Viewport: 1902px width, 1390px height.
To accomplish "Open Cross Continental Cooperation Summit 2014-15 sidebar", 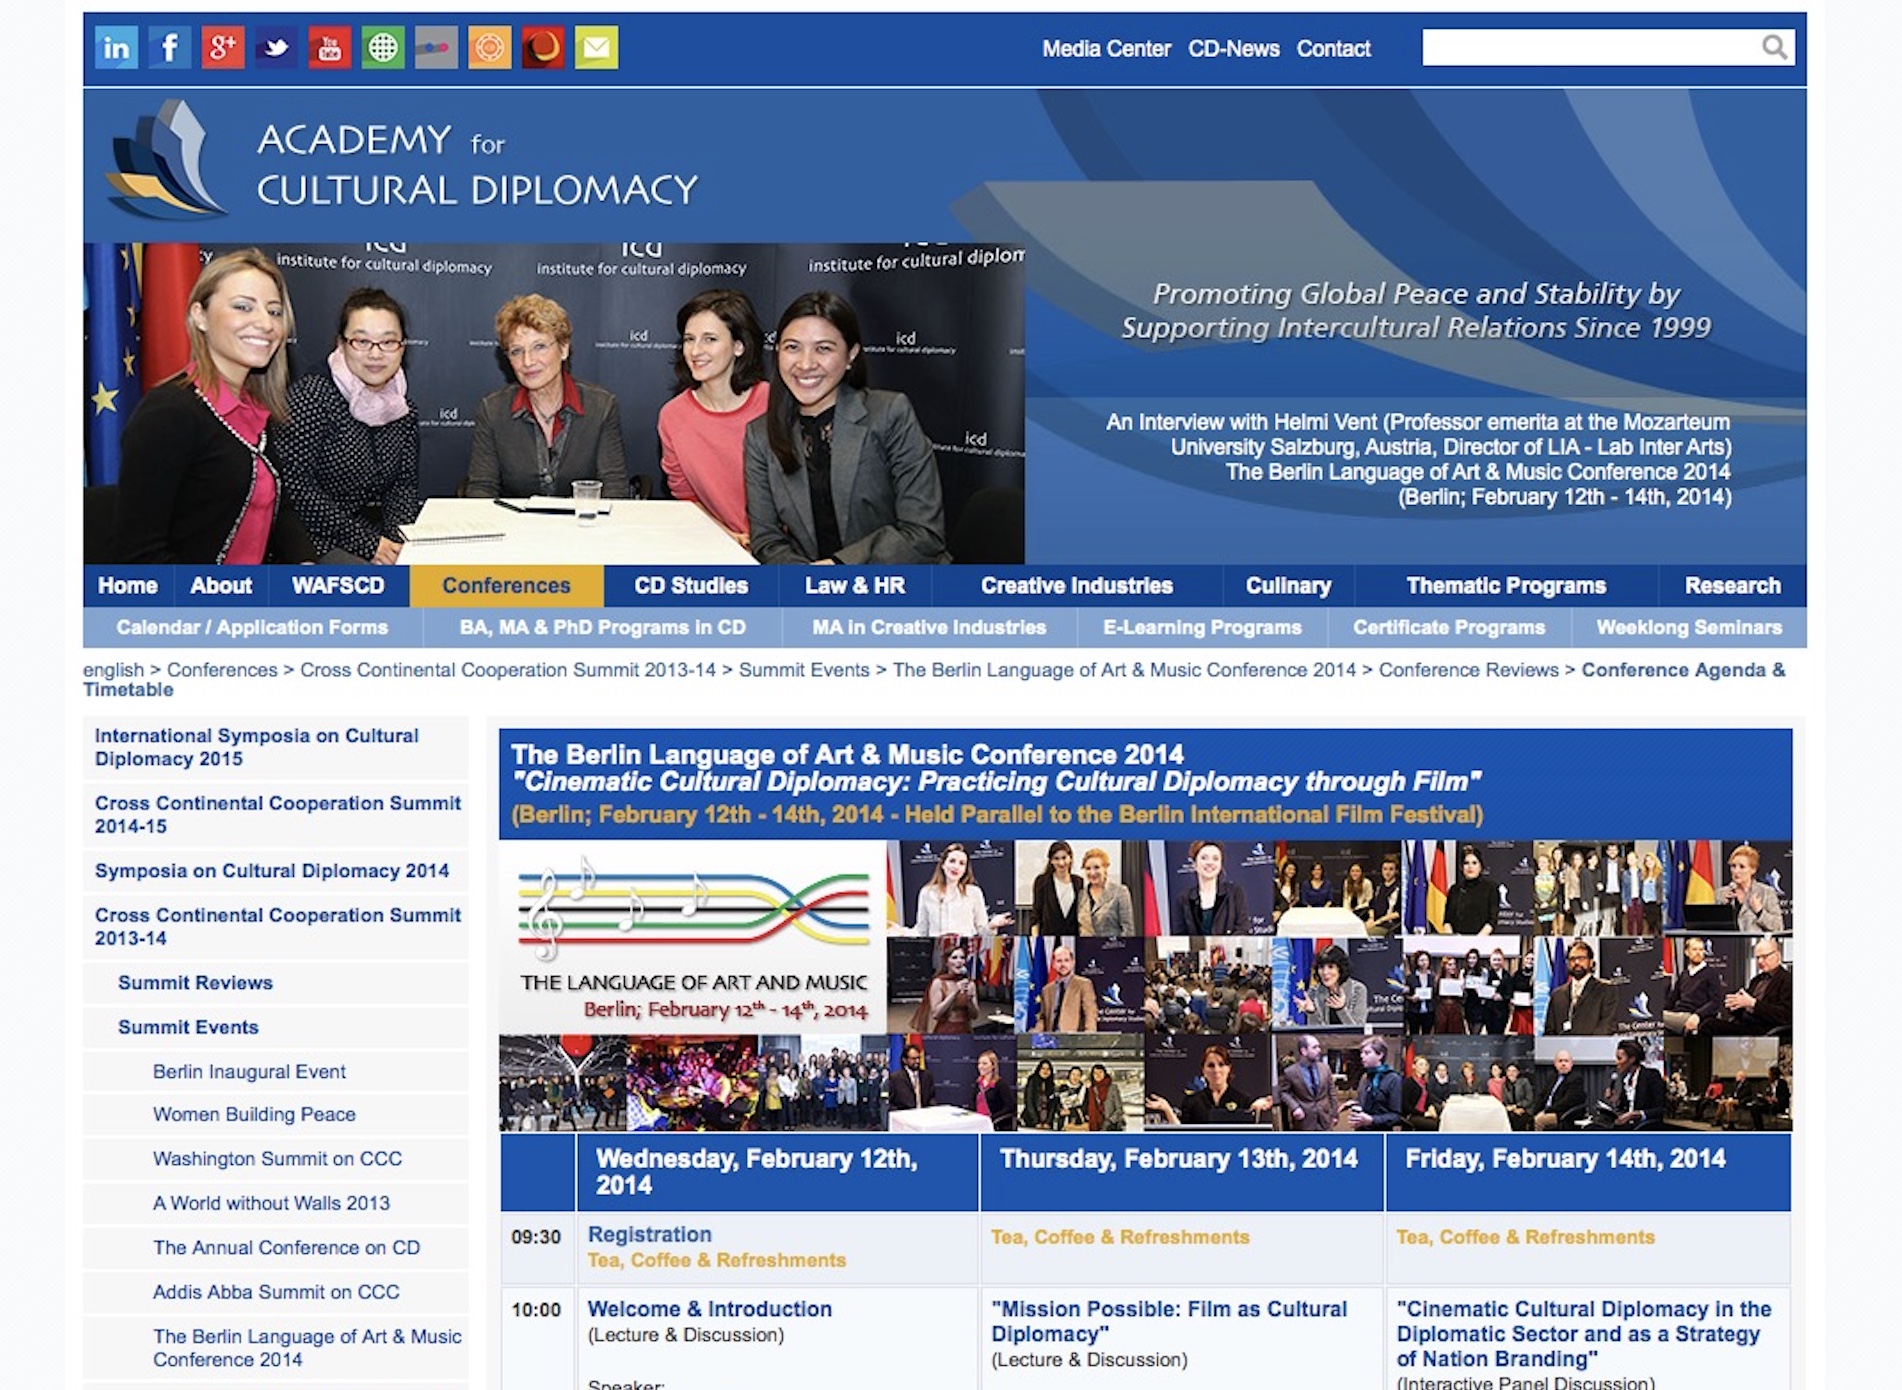I will pos(275,815).
